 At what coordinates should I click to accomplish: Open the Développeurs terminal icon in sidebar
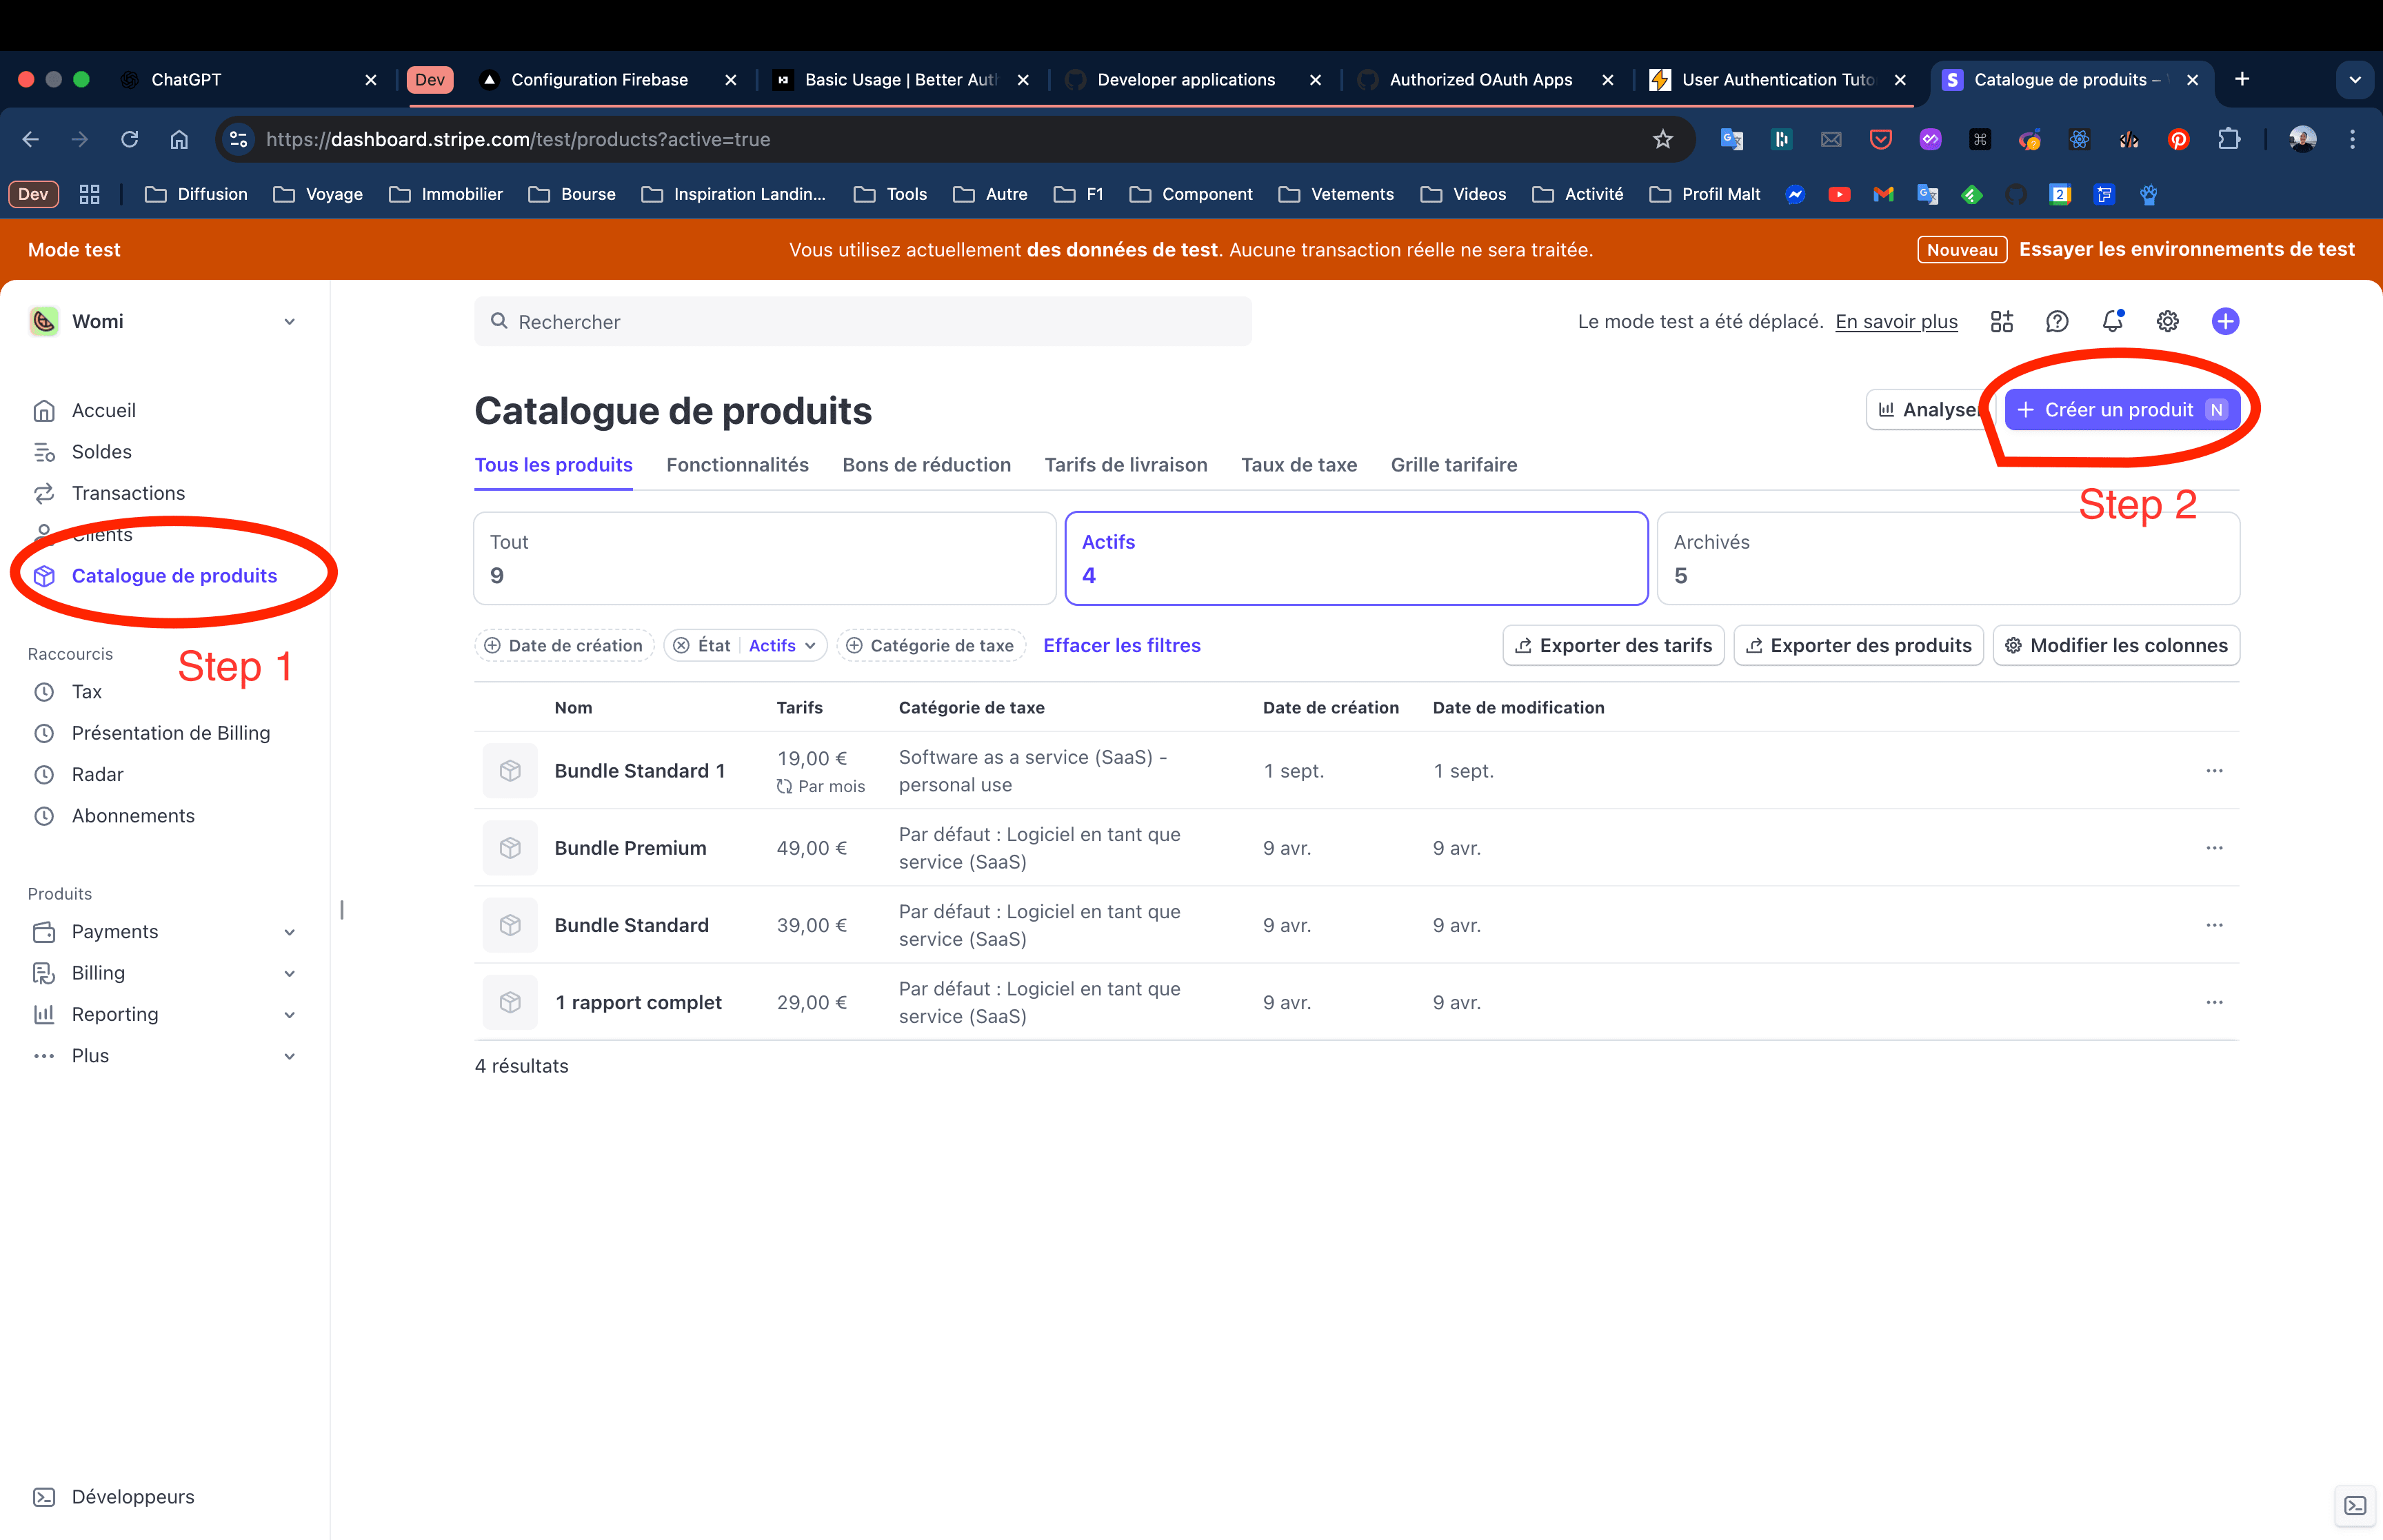44,1496
